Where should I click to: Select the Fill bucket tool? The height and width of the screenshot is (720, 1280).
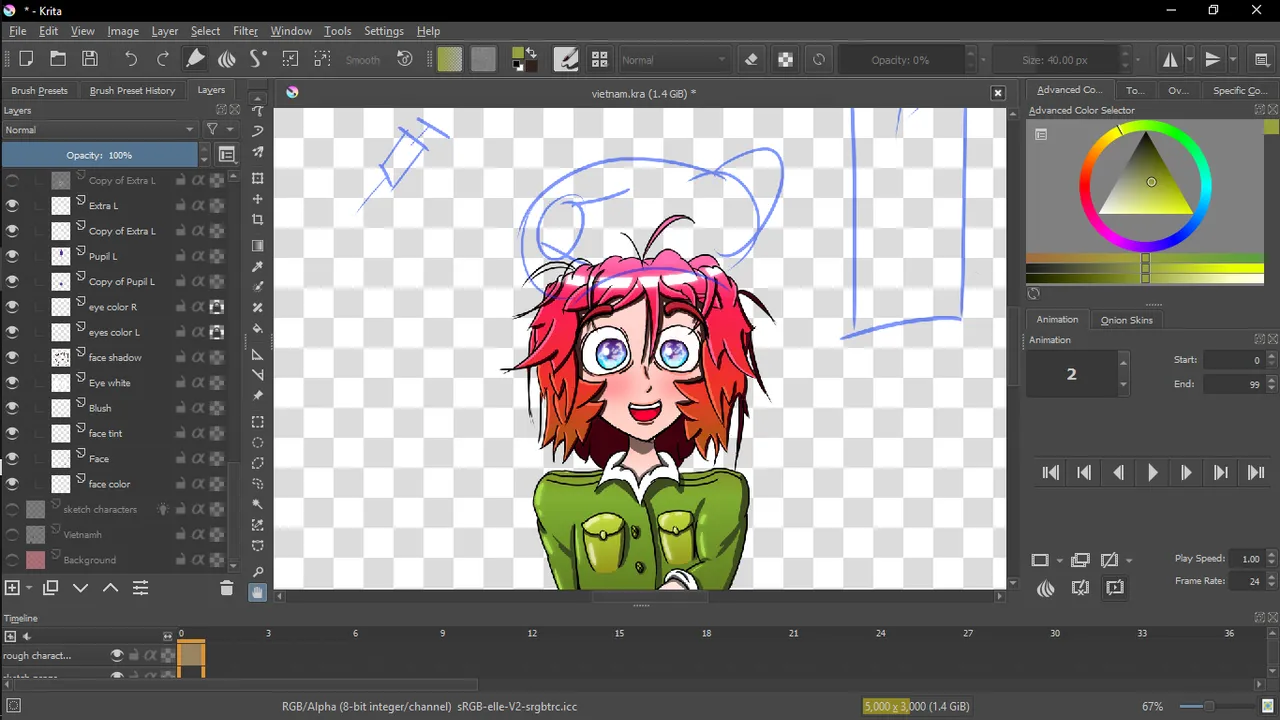pos(257,328)
